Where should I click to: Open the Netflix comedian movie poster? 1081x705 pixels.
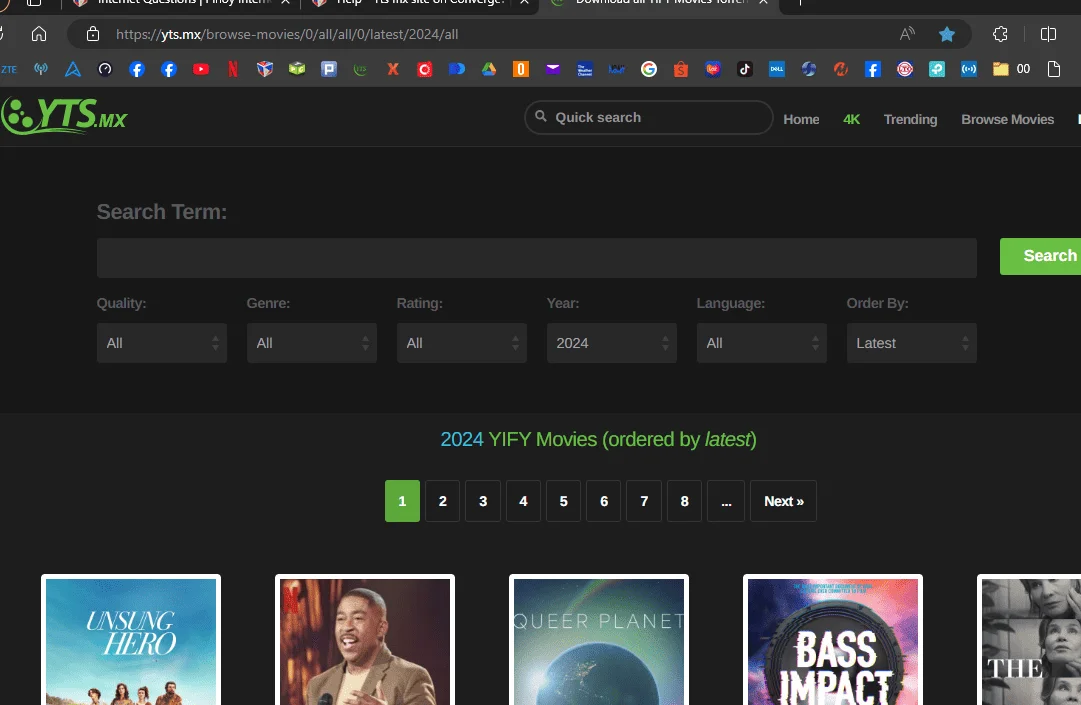tap(365, 640)
